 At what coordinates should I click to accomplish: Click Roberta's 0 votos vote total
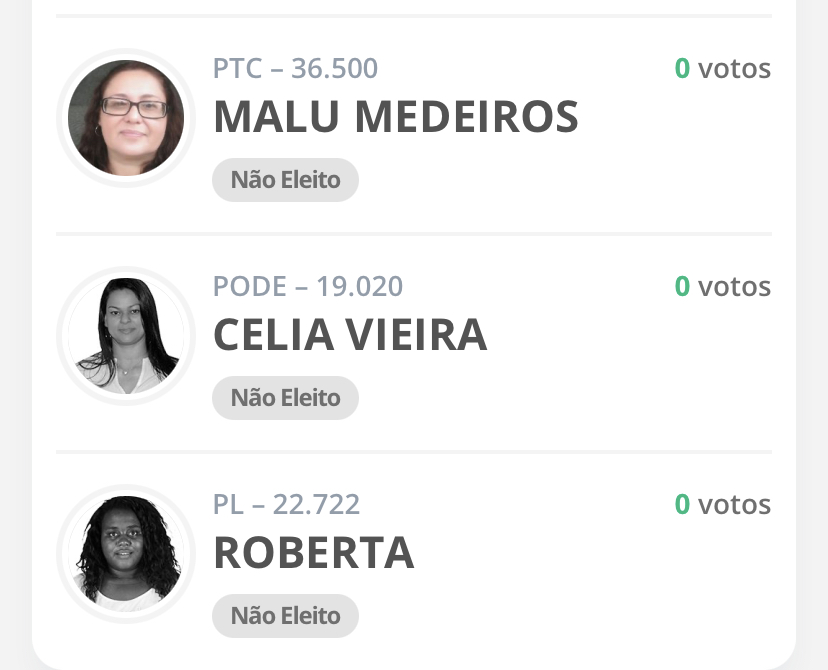pyautogui.click(x=722, y=505)
